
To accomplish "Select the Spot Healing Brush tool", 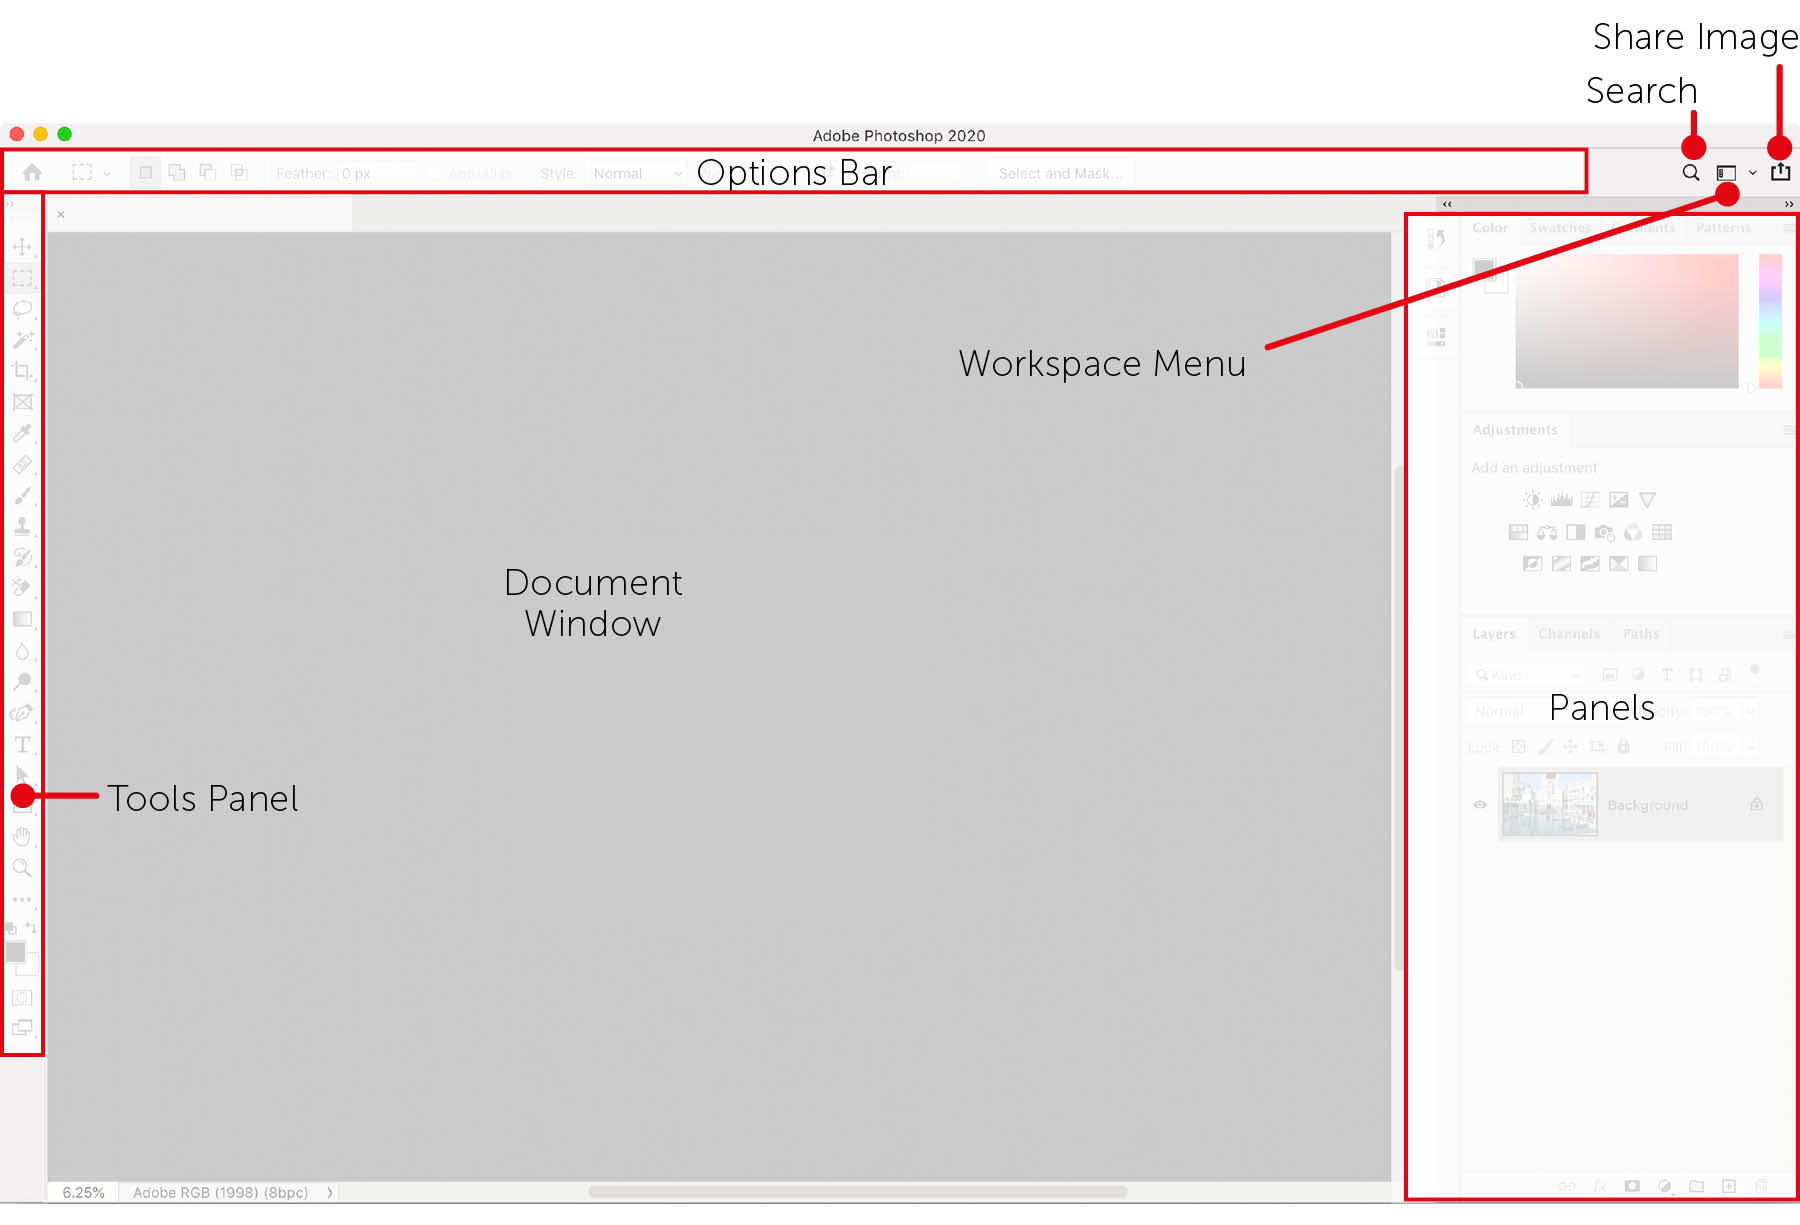I will click(22, 464).
